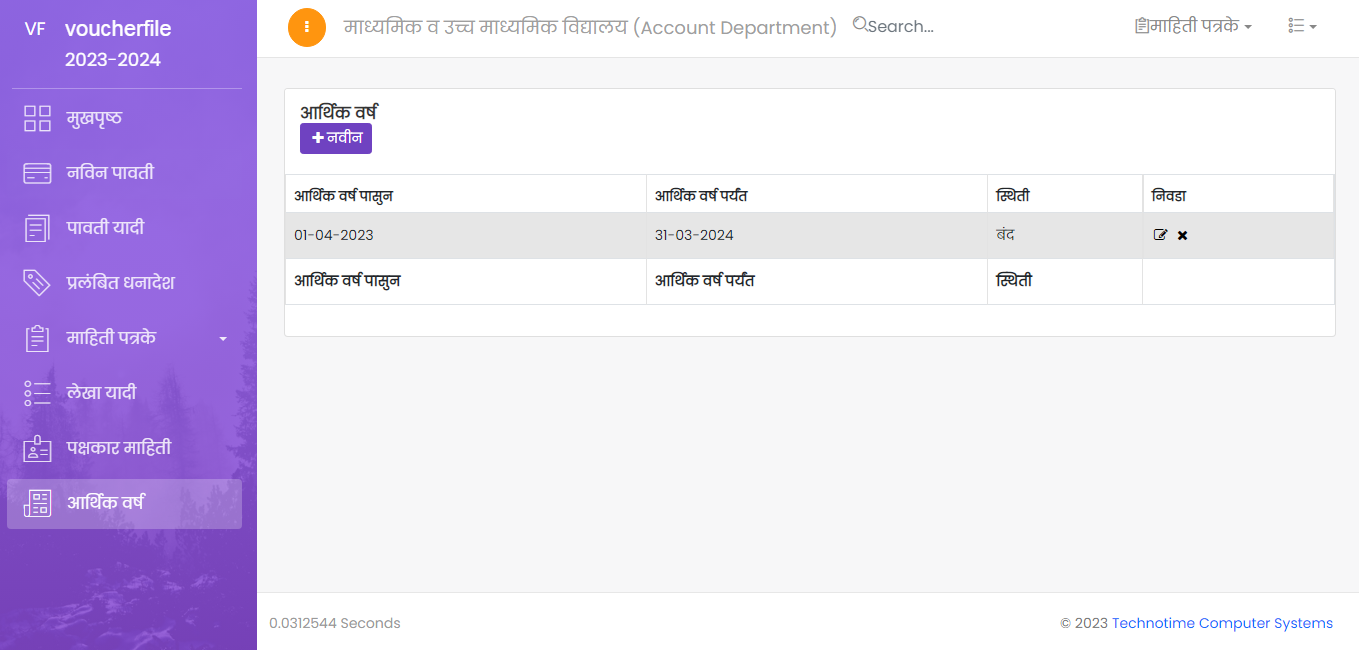
Task: Click the बंद status link in the row
Action: [x=1005, y=235]
